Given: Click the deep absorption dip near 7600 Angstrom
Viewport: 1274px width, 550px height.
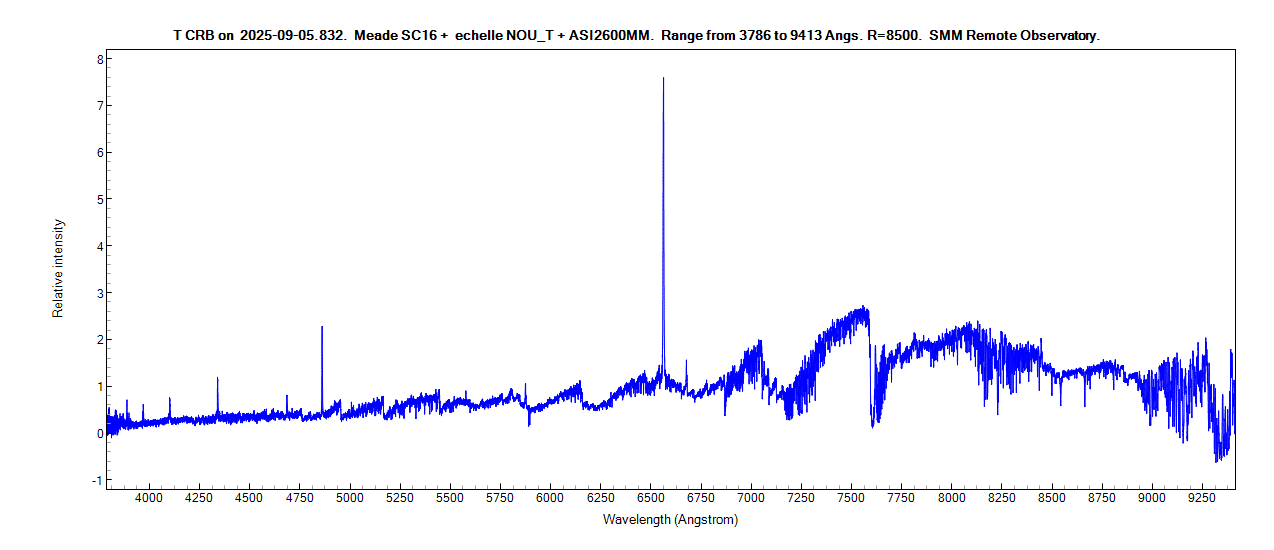Looking at the screenshot, I should (873, 422).
